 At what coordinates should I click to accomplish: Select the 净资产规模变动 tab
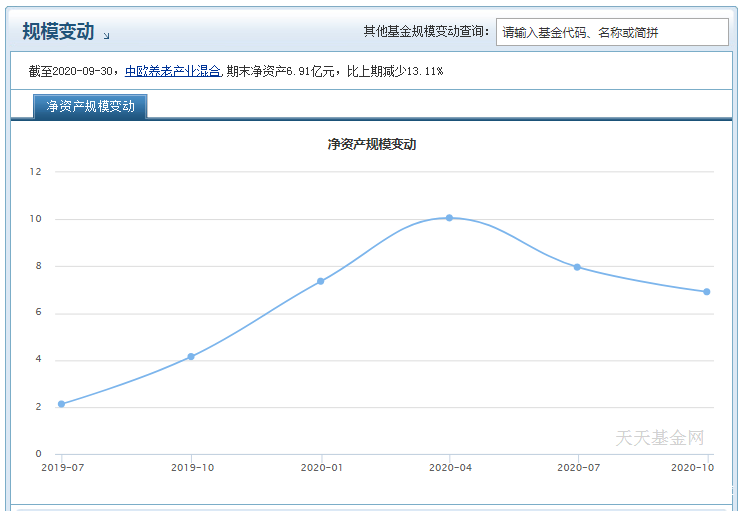tap(90, 106)
